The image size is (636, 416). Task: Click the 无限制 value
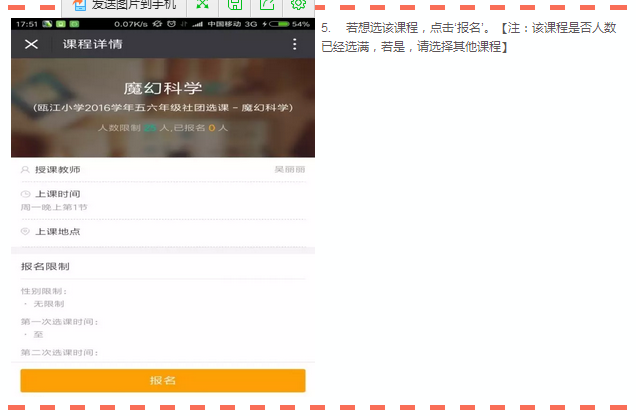[49, 304]
